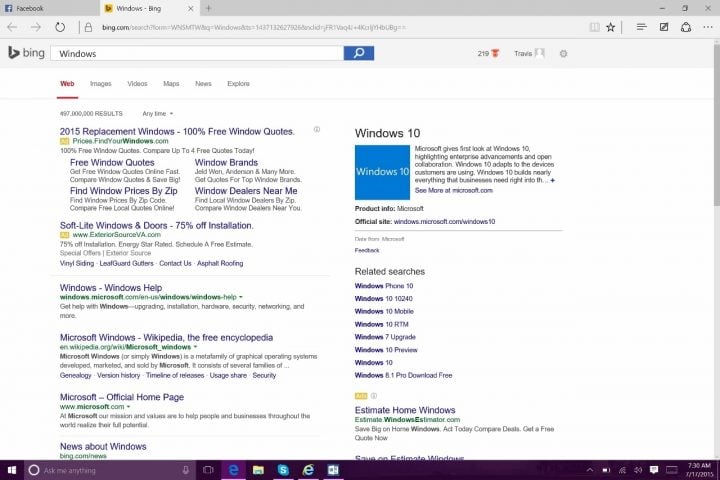Open the Travis account profile picture
Viewport: 720px width, 480px height.
coord(540,53)
